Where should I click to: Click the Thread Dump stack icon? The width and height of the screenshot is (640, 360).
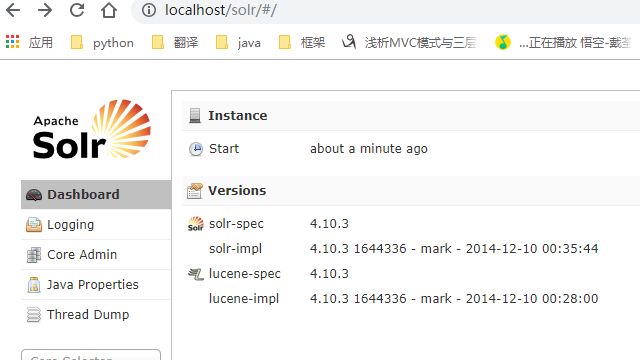34,315
